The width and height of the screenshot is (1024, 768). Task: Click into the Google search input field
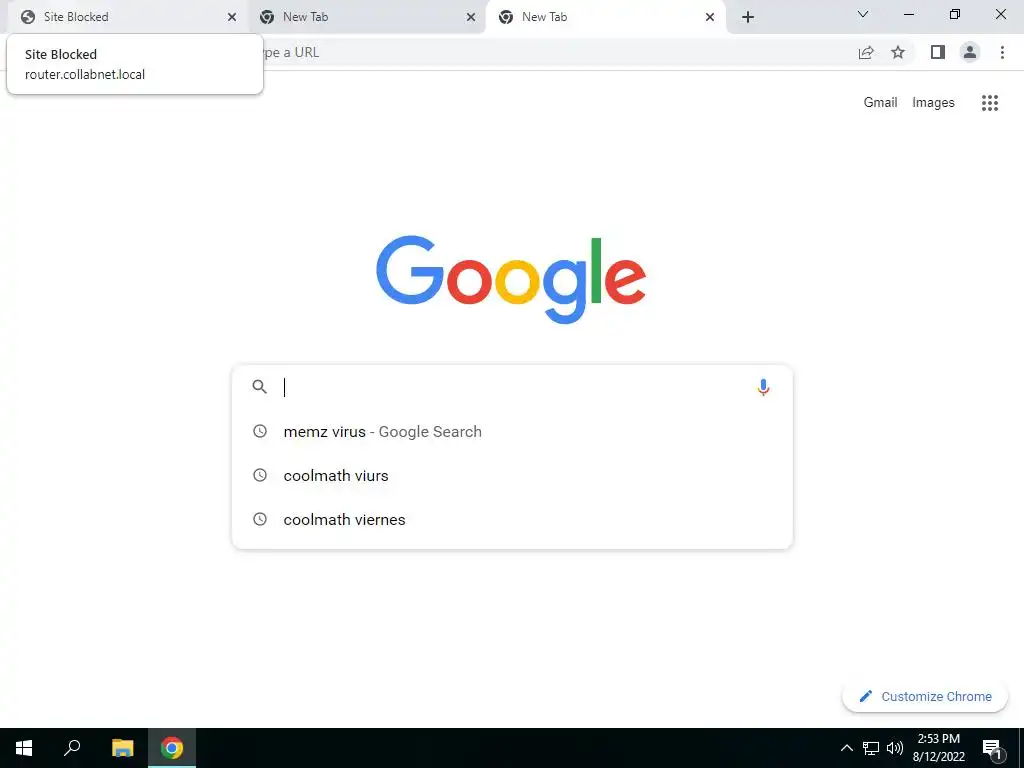(513, 387)
